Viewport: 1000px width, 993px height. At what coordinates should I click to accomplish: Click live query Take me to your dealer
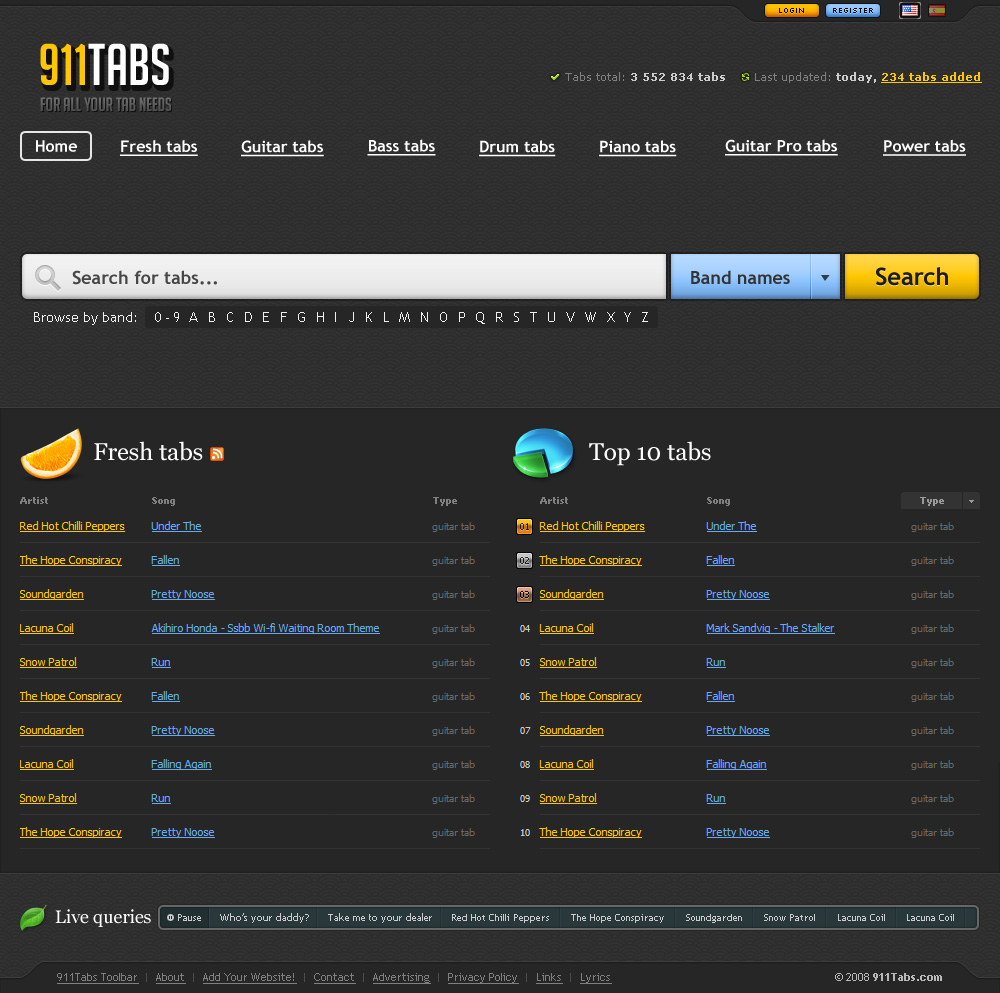pos(379,918)
